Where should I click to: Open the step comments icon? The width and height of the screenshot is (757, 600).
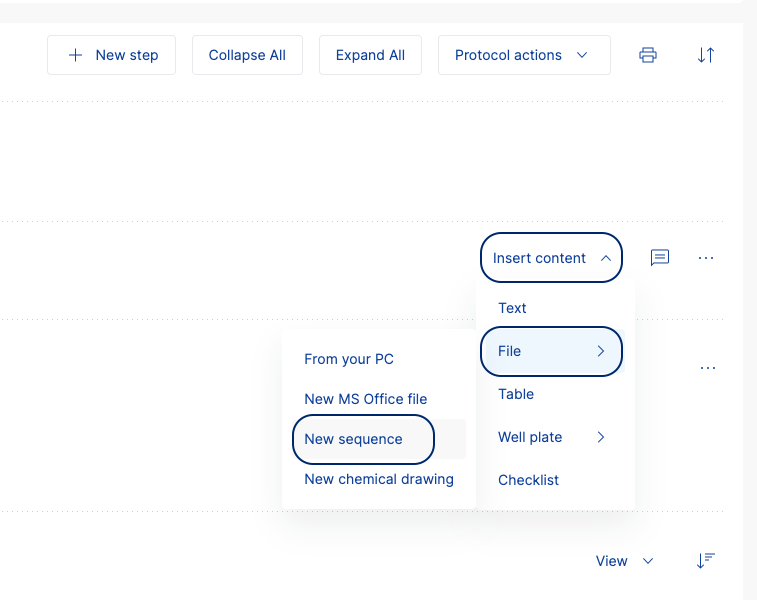point(660,258)
